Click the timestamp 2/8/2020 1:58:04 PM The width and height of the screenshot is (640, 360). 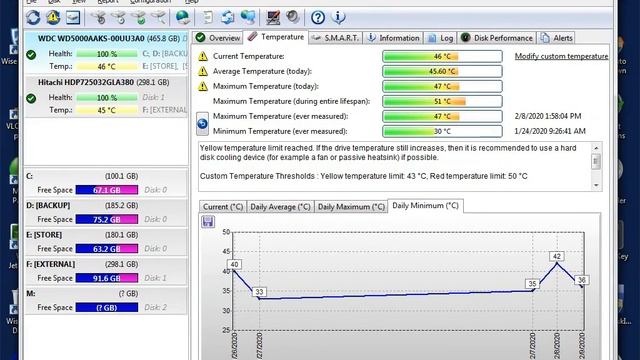548,116
